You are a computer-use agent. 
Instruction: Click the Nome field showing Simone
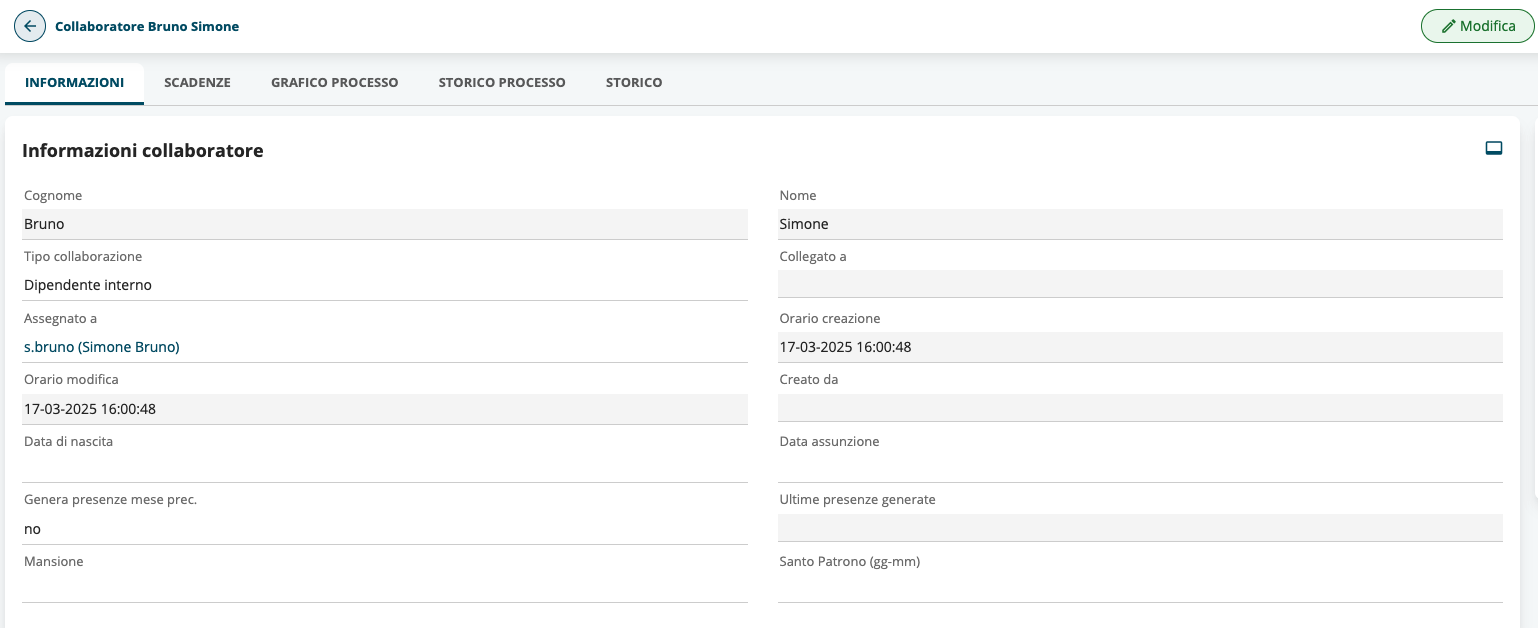[1140, 224]
